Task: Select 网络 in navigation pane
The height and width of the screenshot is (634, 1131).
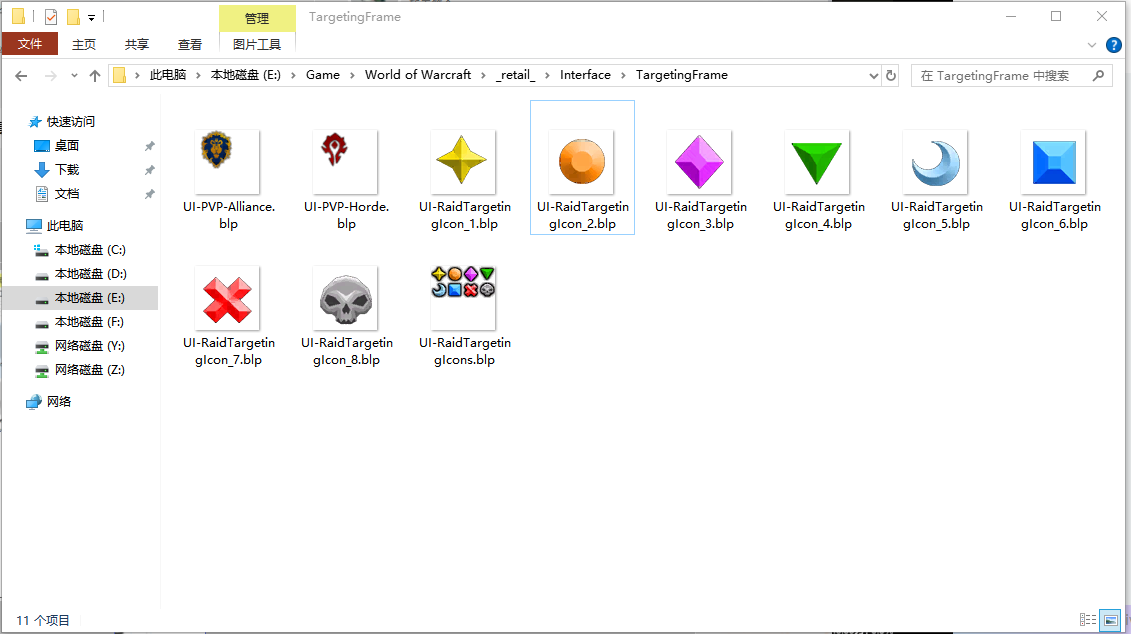Action: 58,402
